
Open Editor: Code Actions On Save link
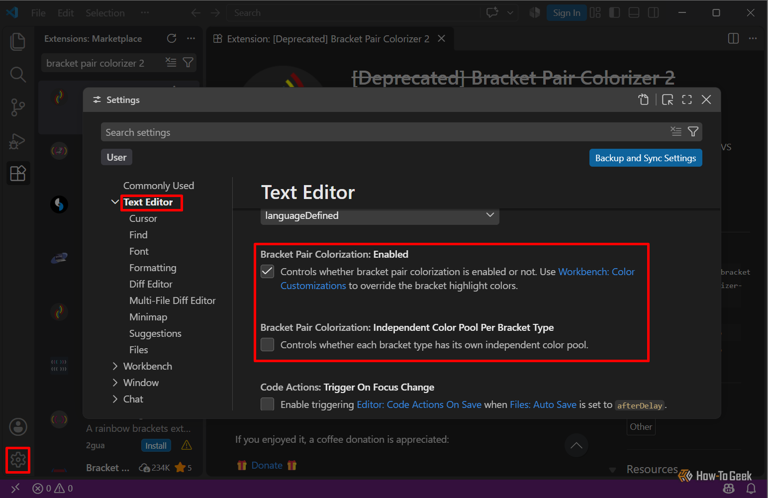[419, 404]
